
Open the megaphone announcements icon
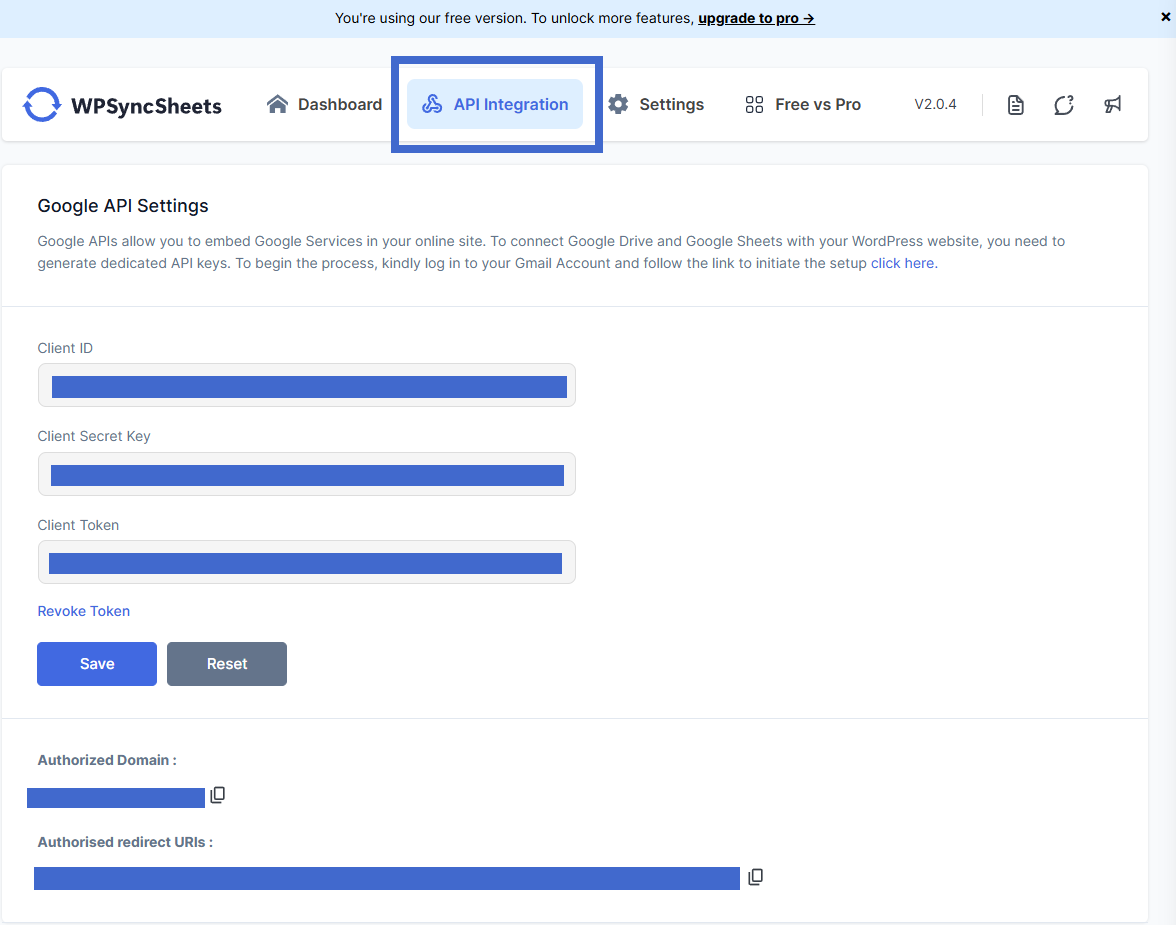tap(1112, 105)
